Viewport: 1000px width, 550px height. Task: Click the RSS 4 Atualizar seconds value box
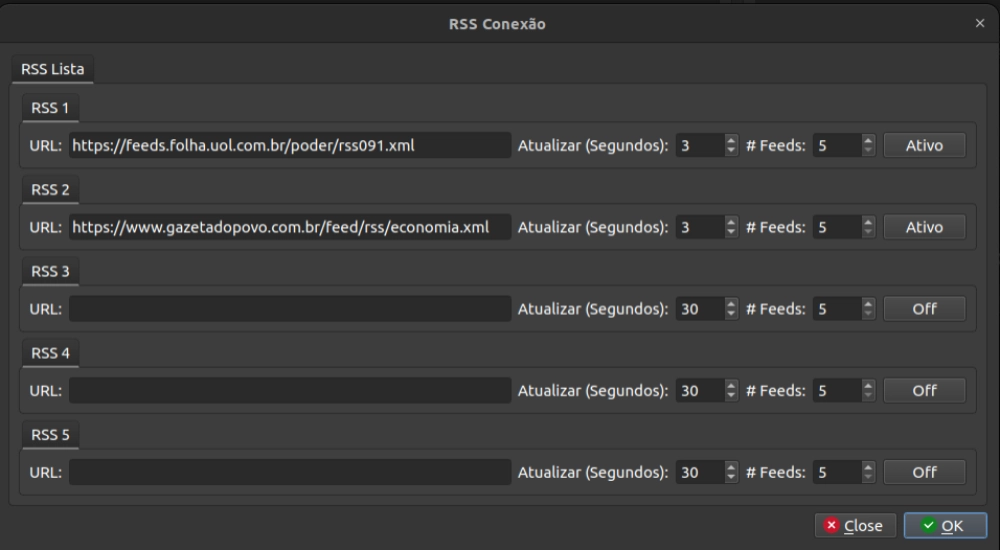coord(699,391)
